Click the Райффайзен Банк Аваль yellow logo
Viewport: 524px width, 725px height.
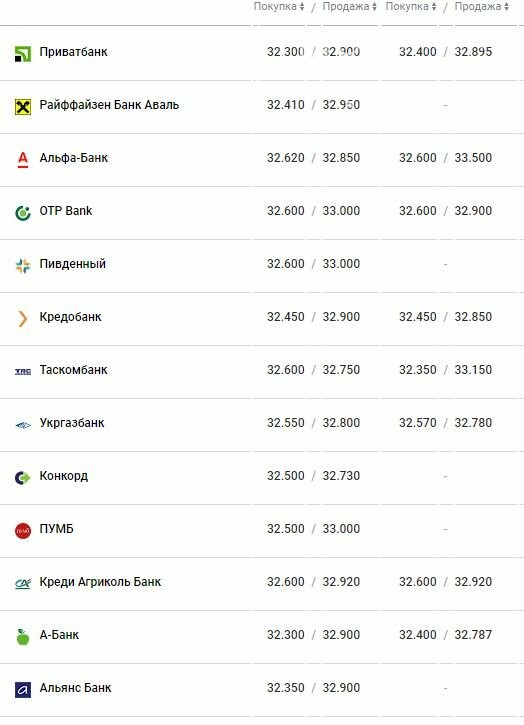pos(23,107)
